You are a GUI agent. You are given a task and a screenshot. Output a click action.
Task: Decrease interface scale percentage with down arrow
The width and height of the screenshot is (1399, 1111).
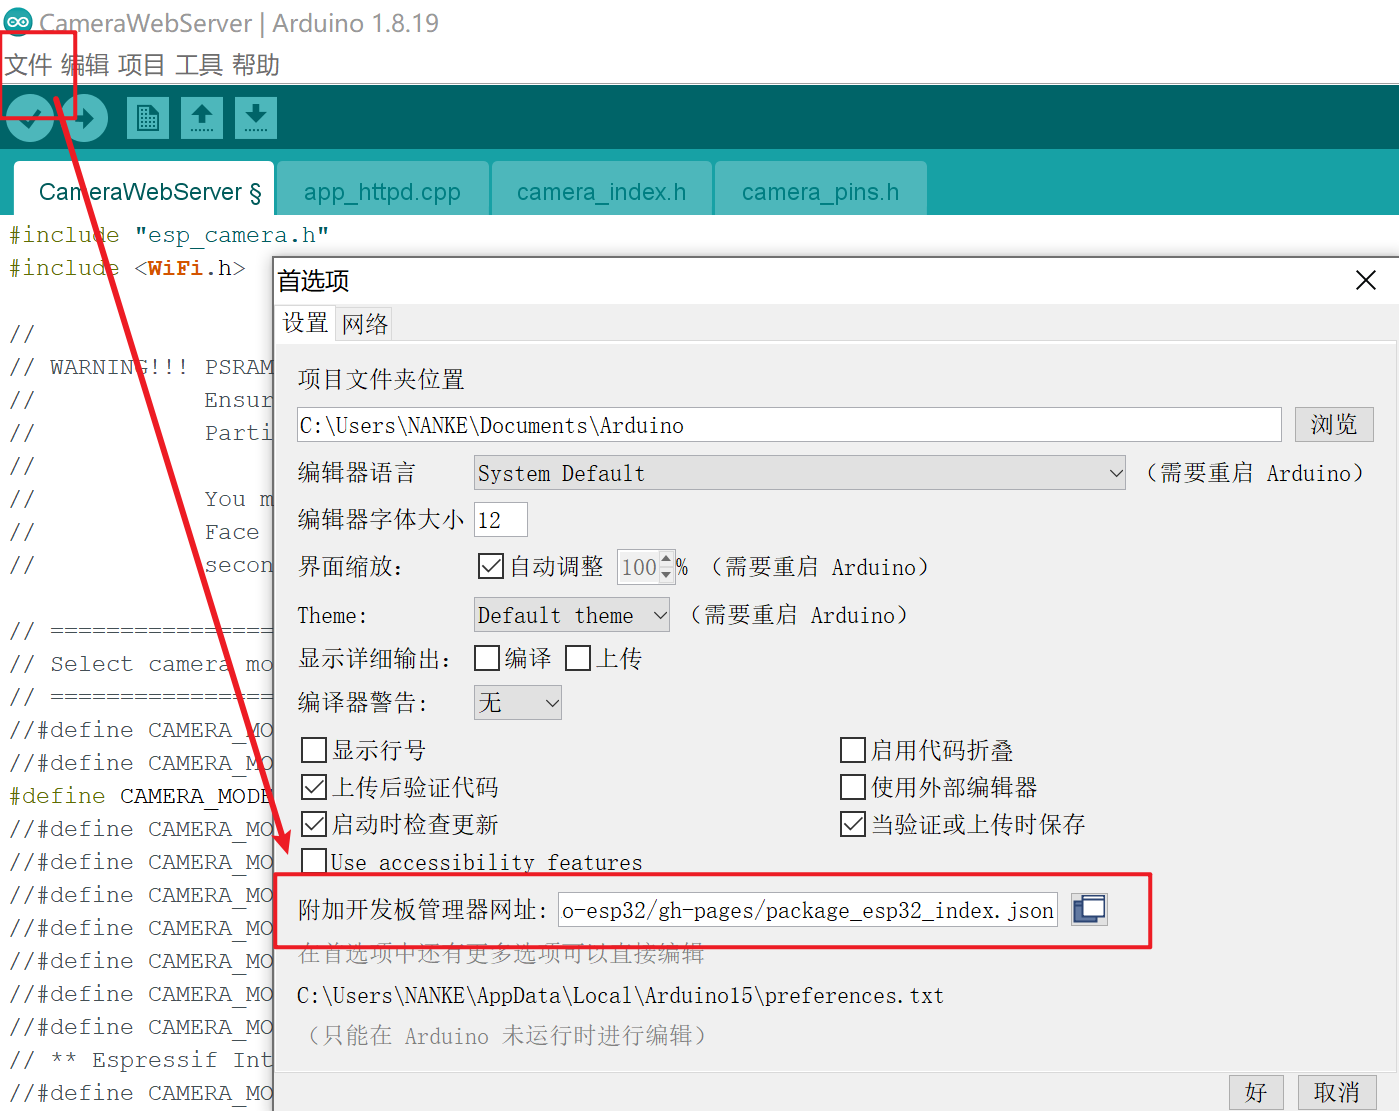pos(666,575)
